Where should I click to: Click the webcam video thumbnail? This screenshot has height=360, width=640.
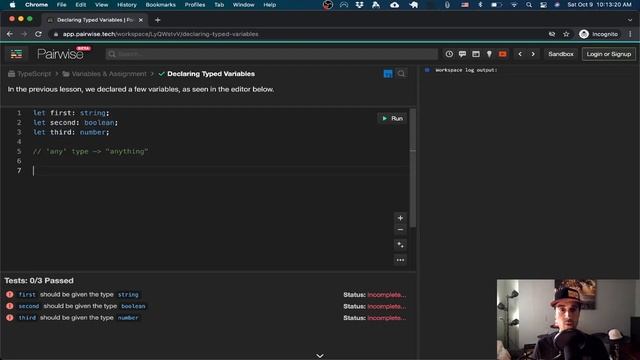[568, 320]
